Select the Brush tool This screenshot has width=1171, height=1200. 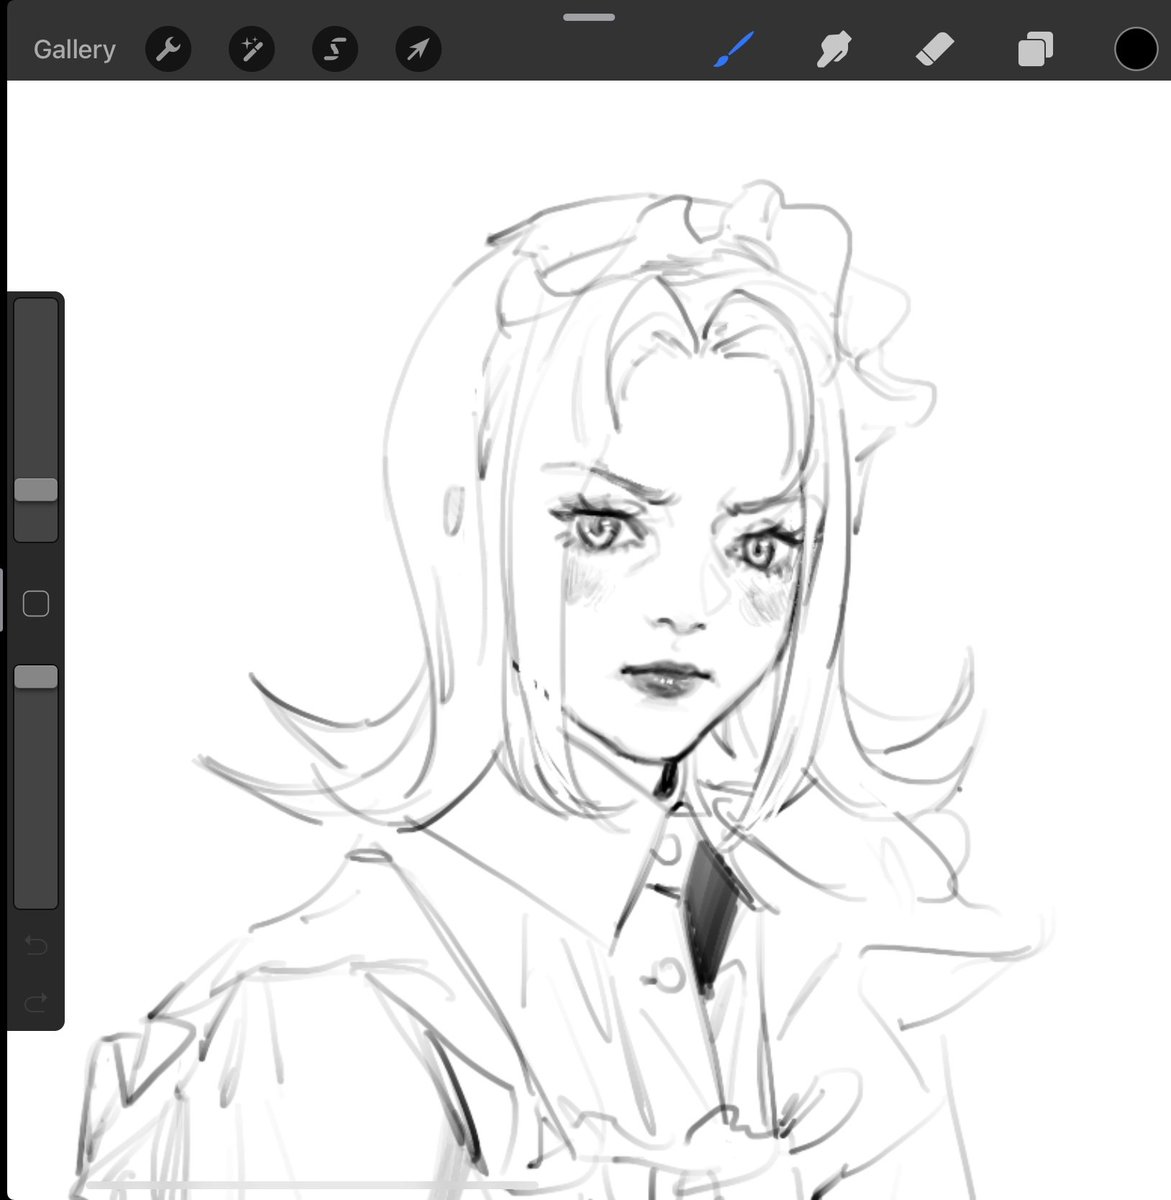[x=733, y=49]
